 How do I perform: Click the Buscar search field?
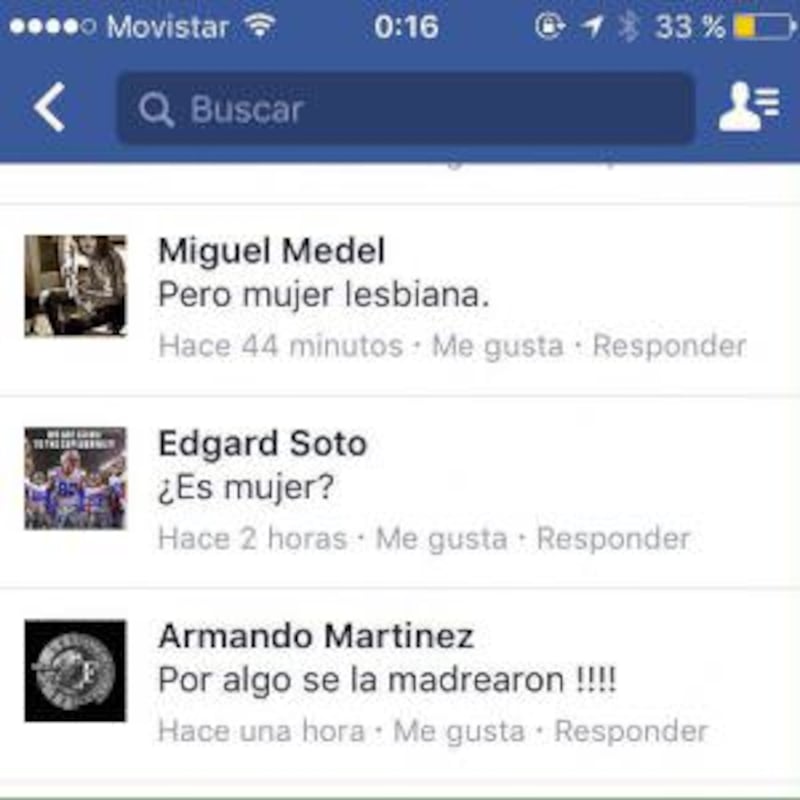(x=406, y=109)
